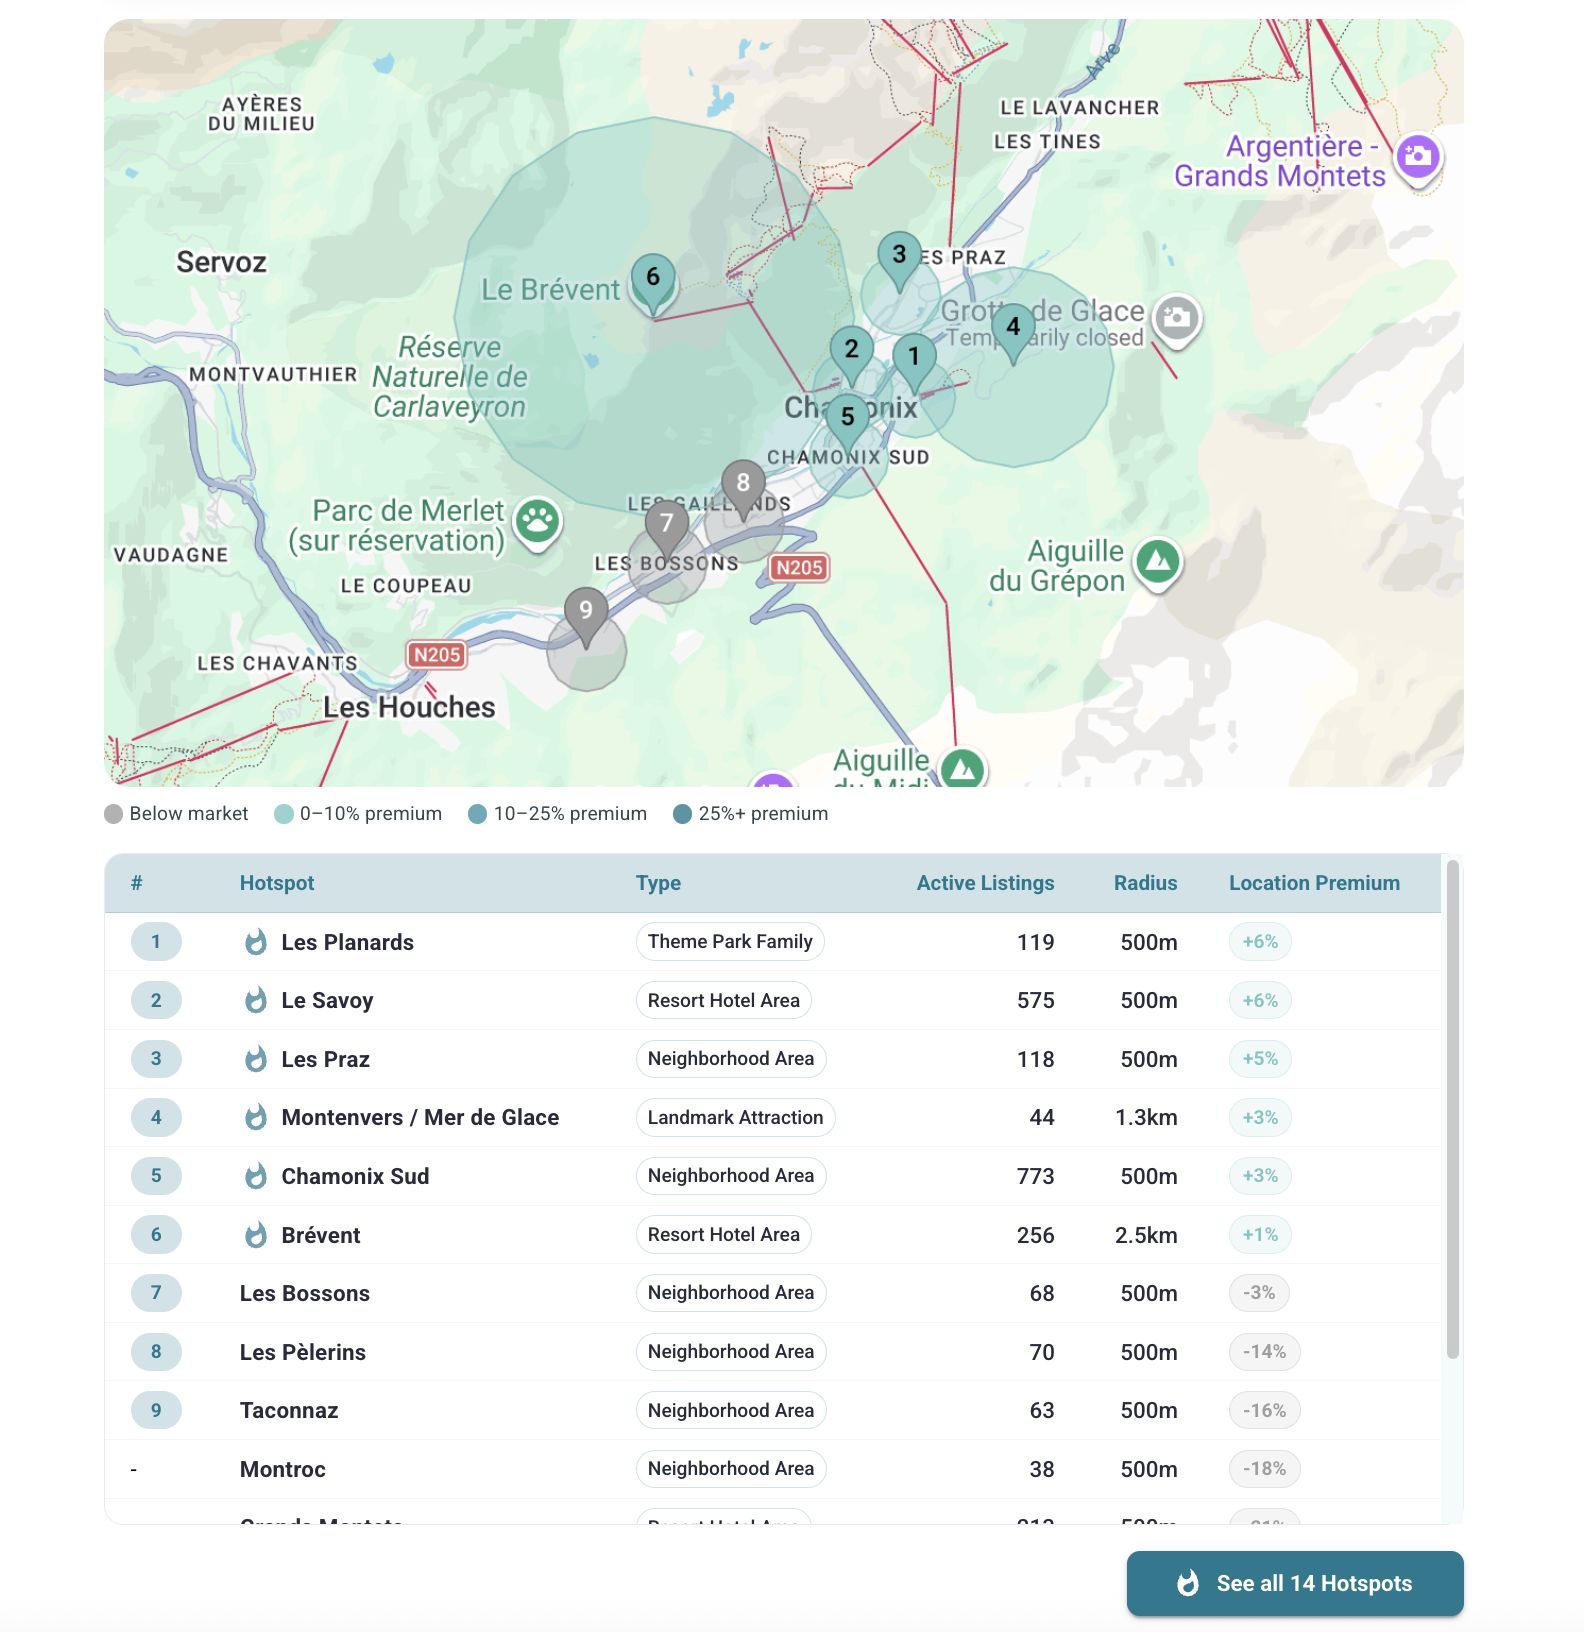This screenshot has width=1584, height=1632.
Task: Click the flame icon beside Le Savoy
Action: point(256,1000)
